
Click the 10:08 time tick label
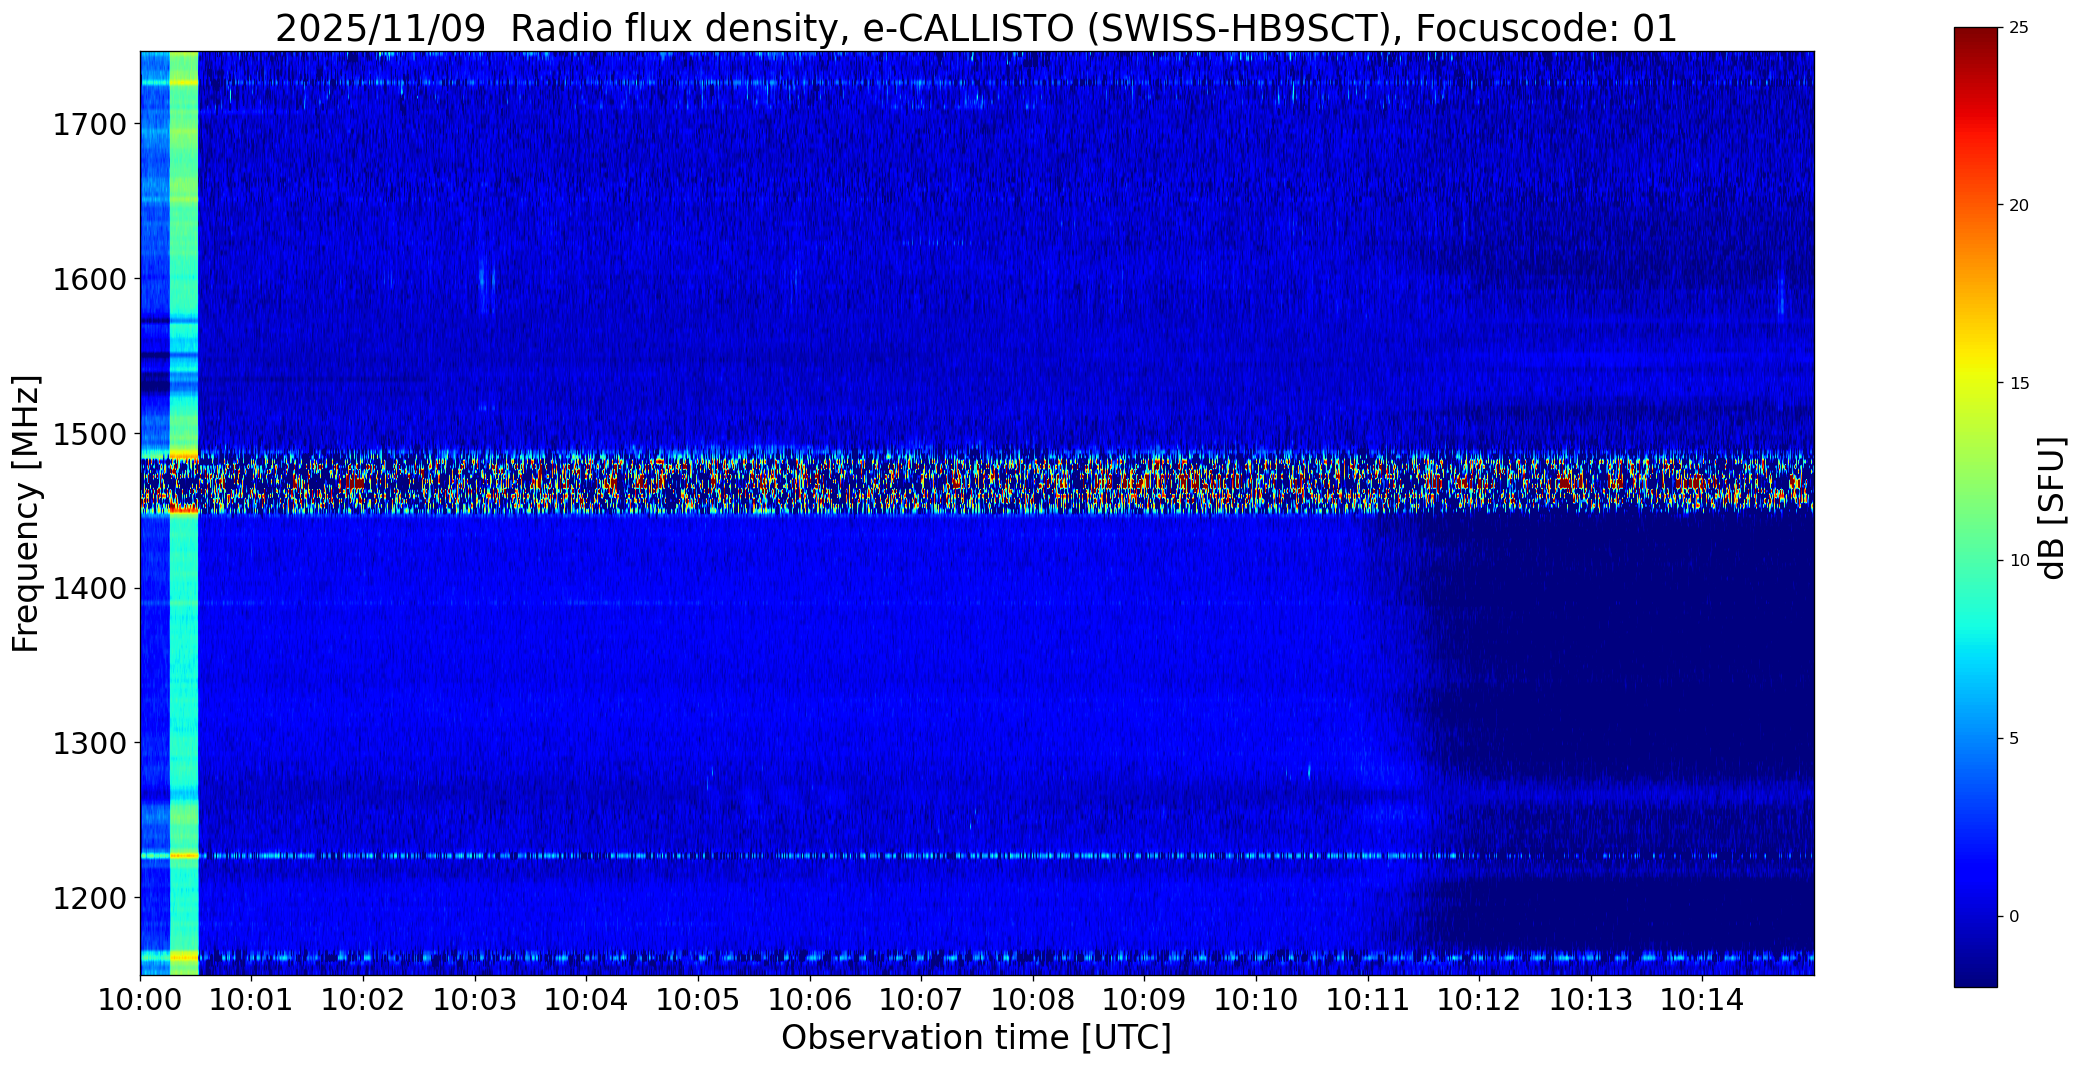pos(1033,1000)
